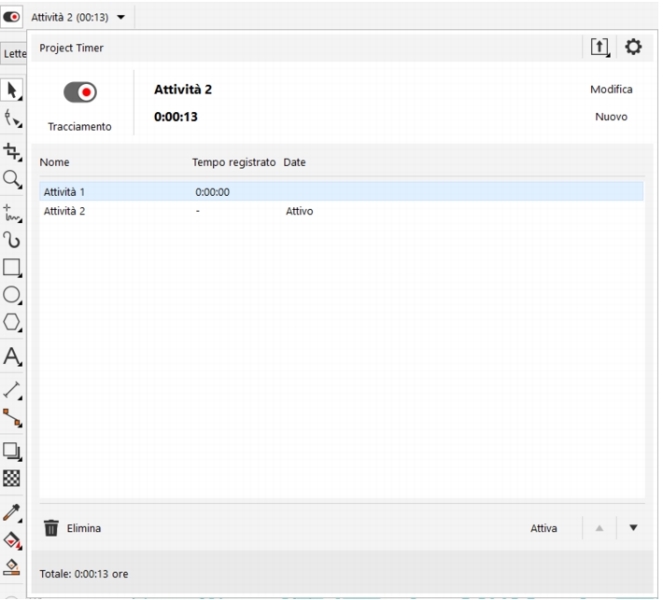Select the Pick tool arrow
This screenshot has width=663, height=600.
click(13, 90)
